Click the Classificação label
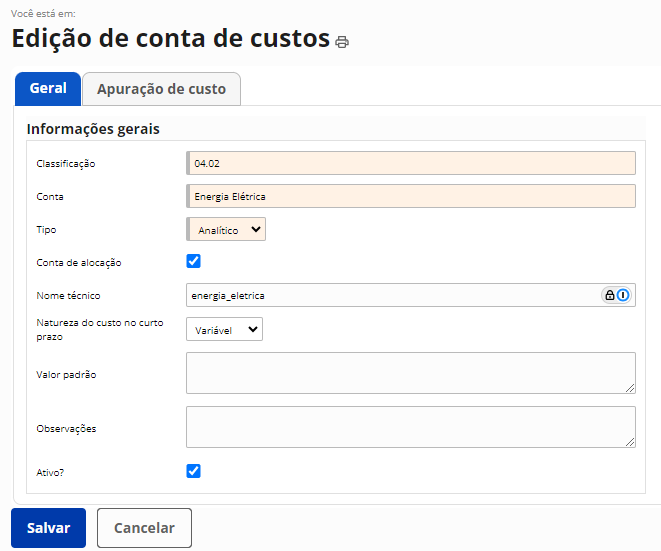Screen dimensions: 661x551 click(66, 164)
